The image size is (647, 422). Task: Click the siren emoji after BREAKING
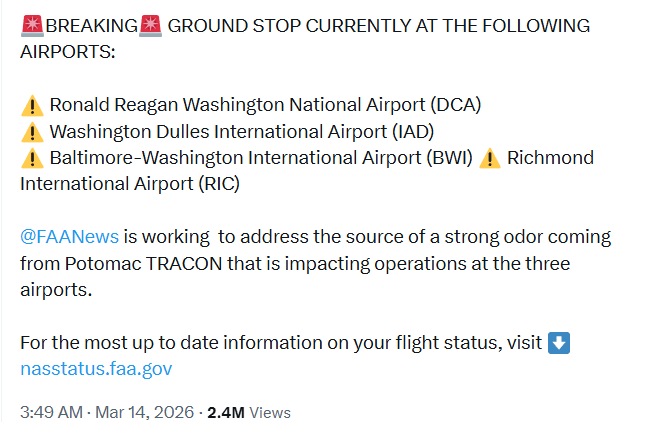pos(150,25)
